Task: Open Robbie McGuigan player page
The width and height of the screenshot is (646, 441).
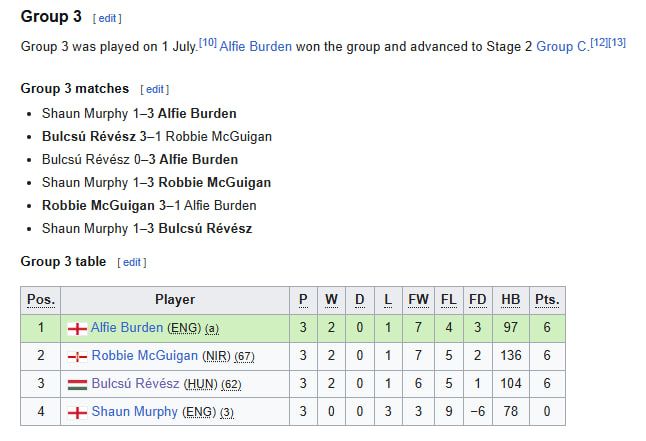Action: click(145, 356)
